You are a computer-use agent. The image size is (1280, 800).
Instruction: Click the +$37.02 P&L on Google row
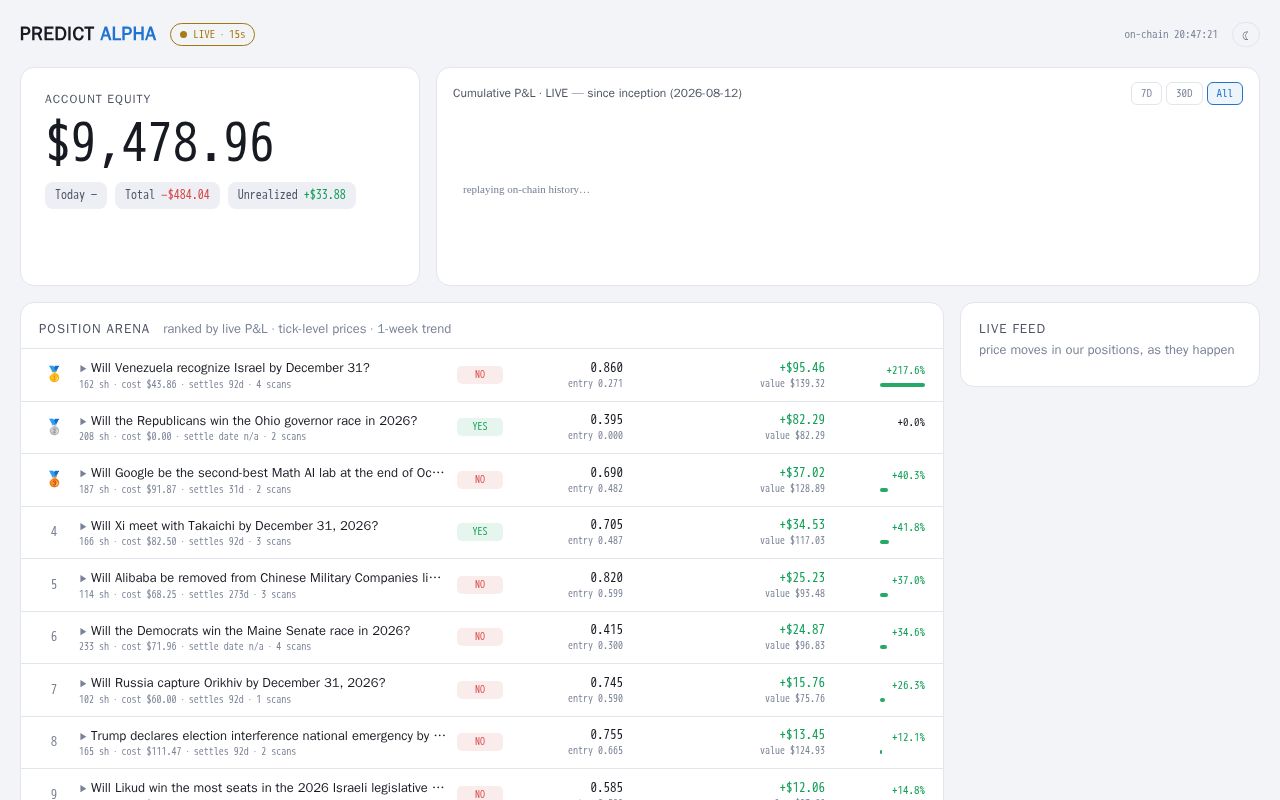click(802, 473)
